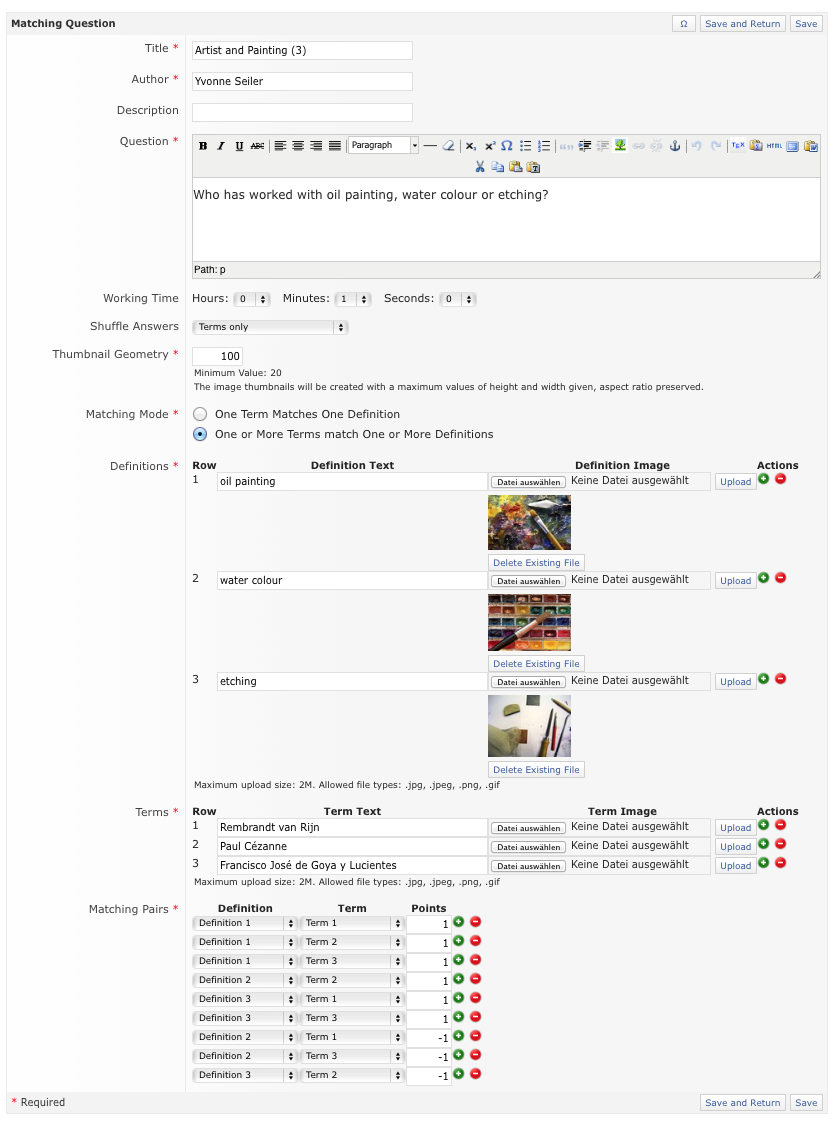Click Save and Return at the top

pyautogui.click(x=742, y=24)
